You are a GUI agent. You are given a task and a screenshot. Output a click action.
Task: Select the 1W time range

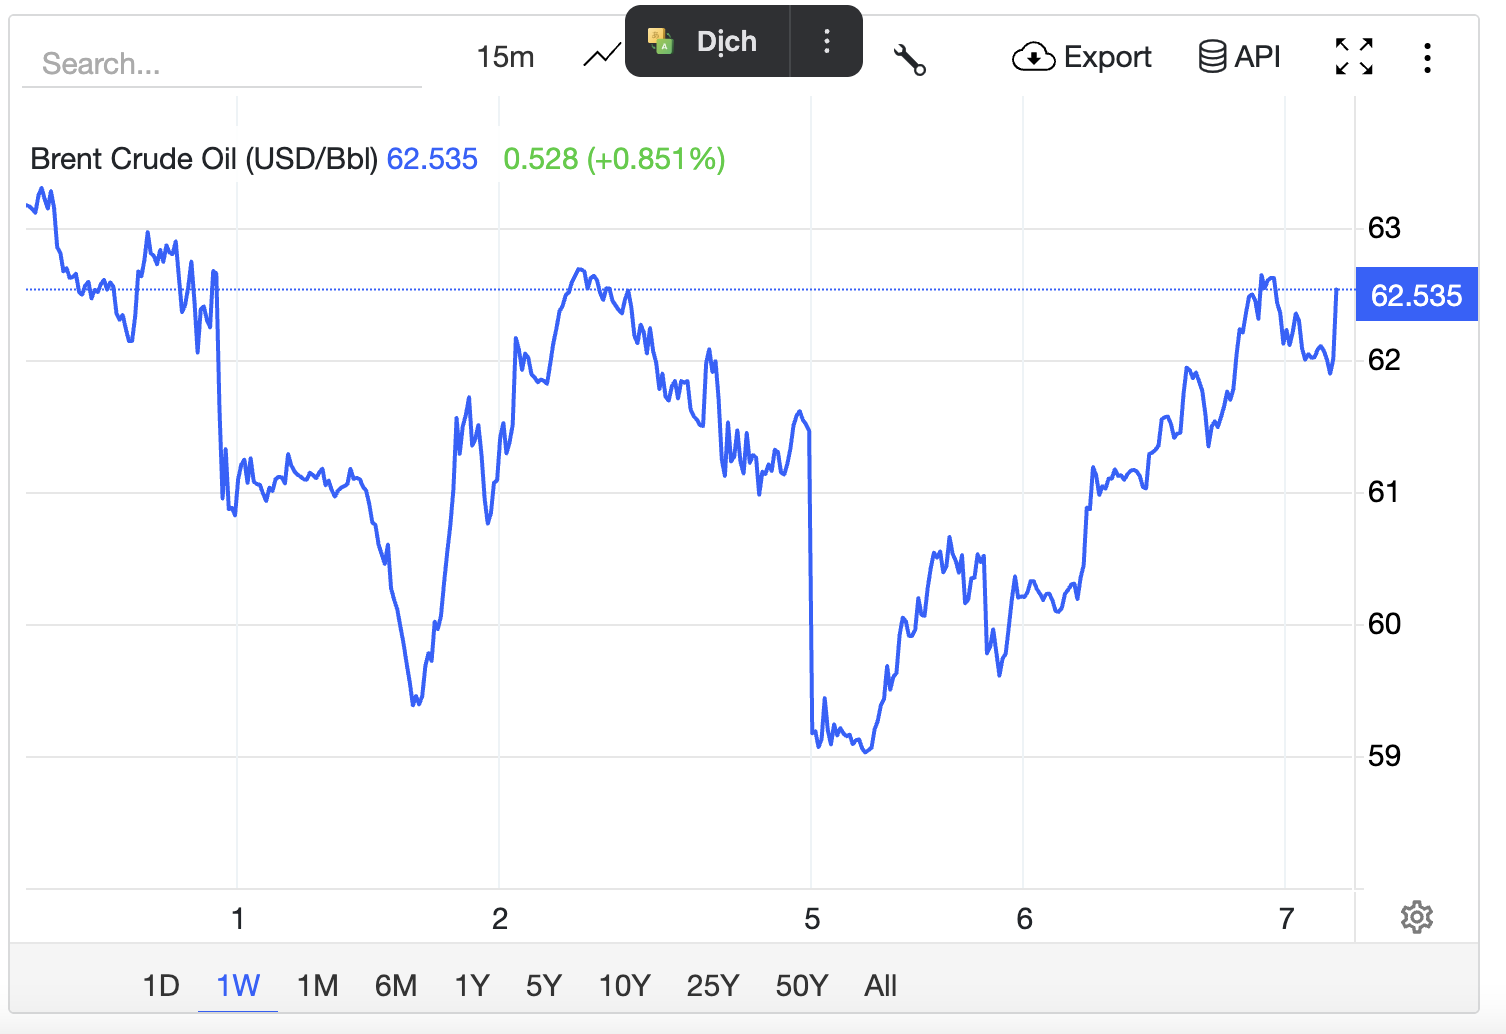tap(238, 986)
